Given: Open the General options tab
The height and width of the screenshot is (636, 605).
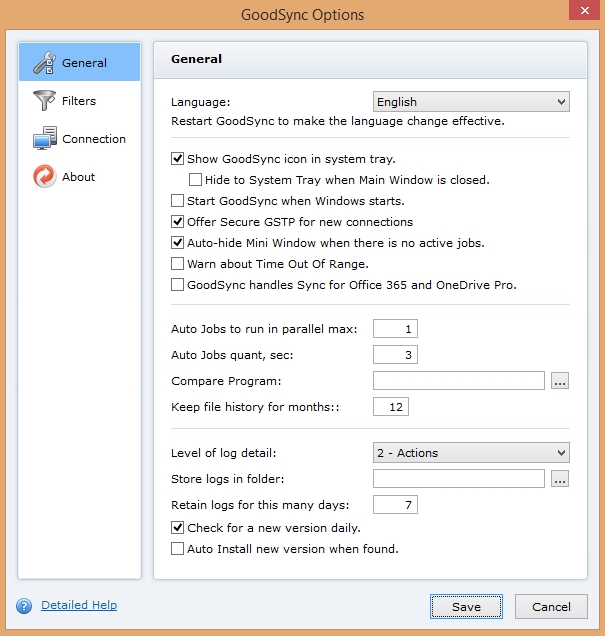Looking at the screenshot, I should click(x=79, y=62).
